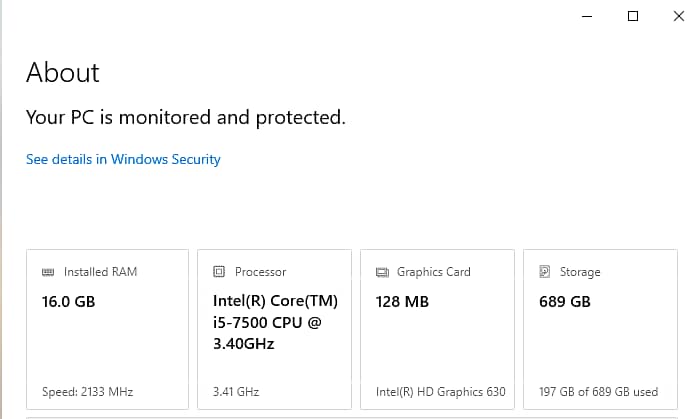Close the Settings window
The image size is (691, 419).
tap(679, 16)
